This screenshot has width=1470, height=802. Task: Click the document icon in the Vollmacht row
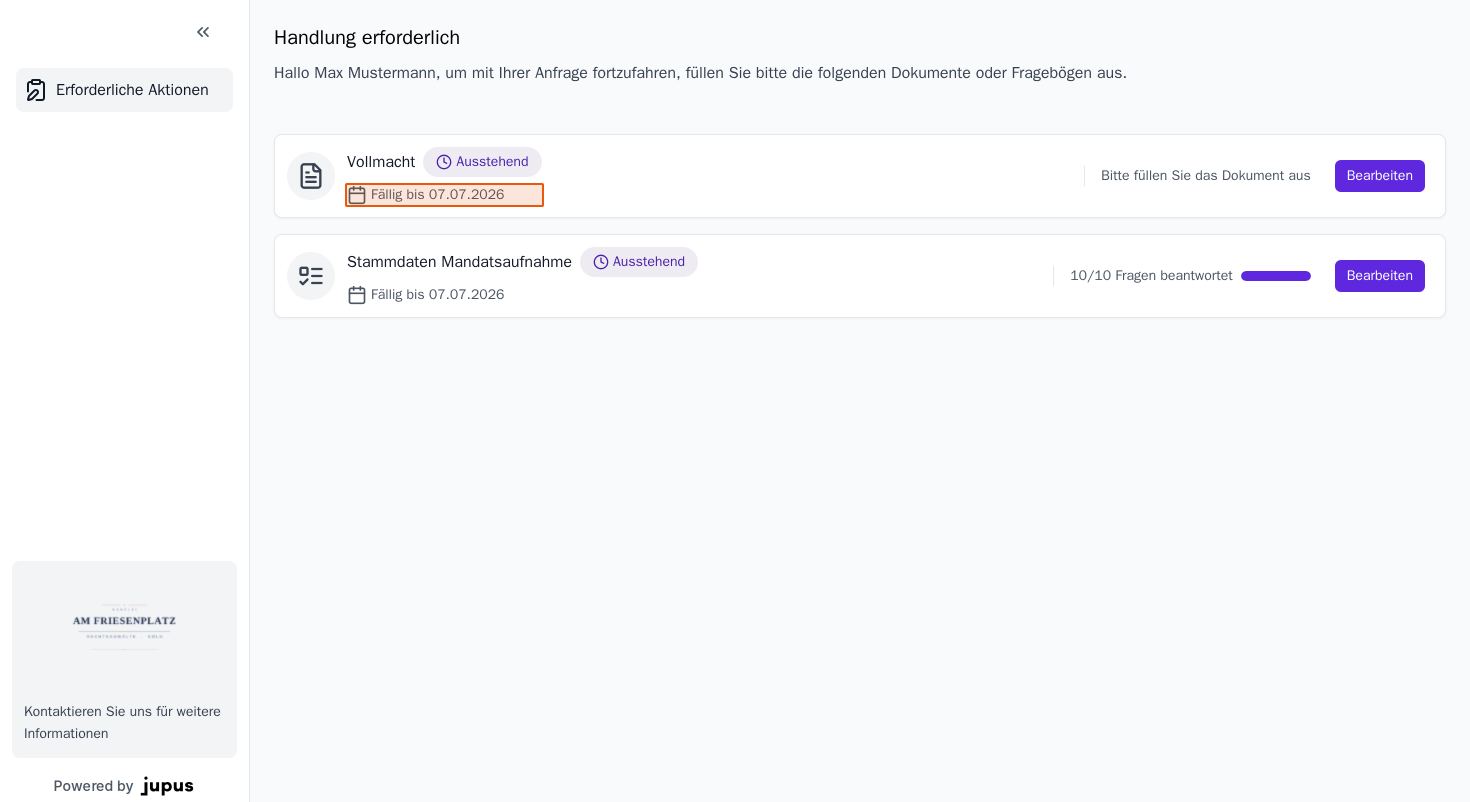[311, 176]
